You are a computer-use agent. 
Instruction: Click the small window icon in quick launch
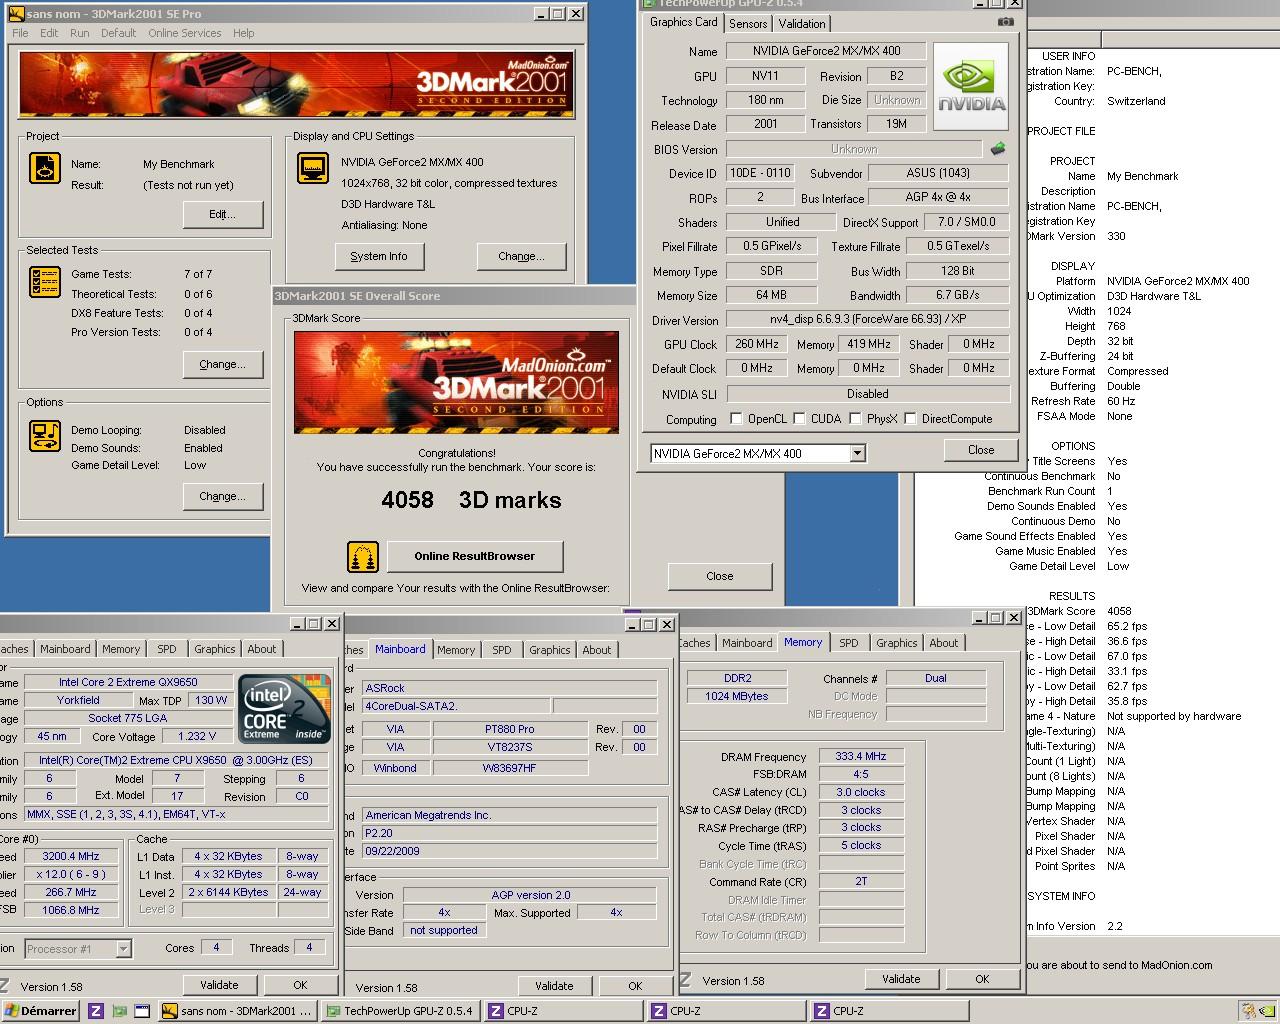click(141, 1011)
